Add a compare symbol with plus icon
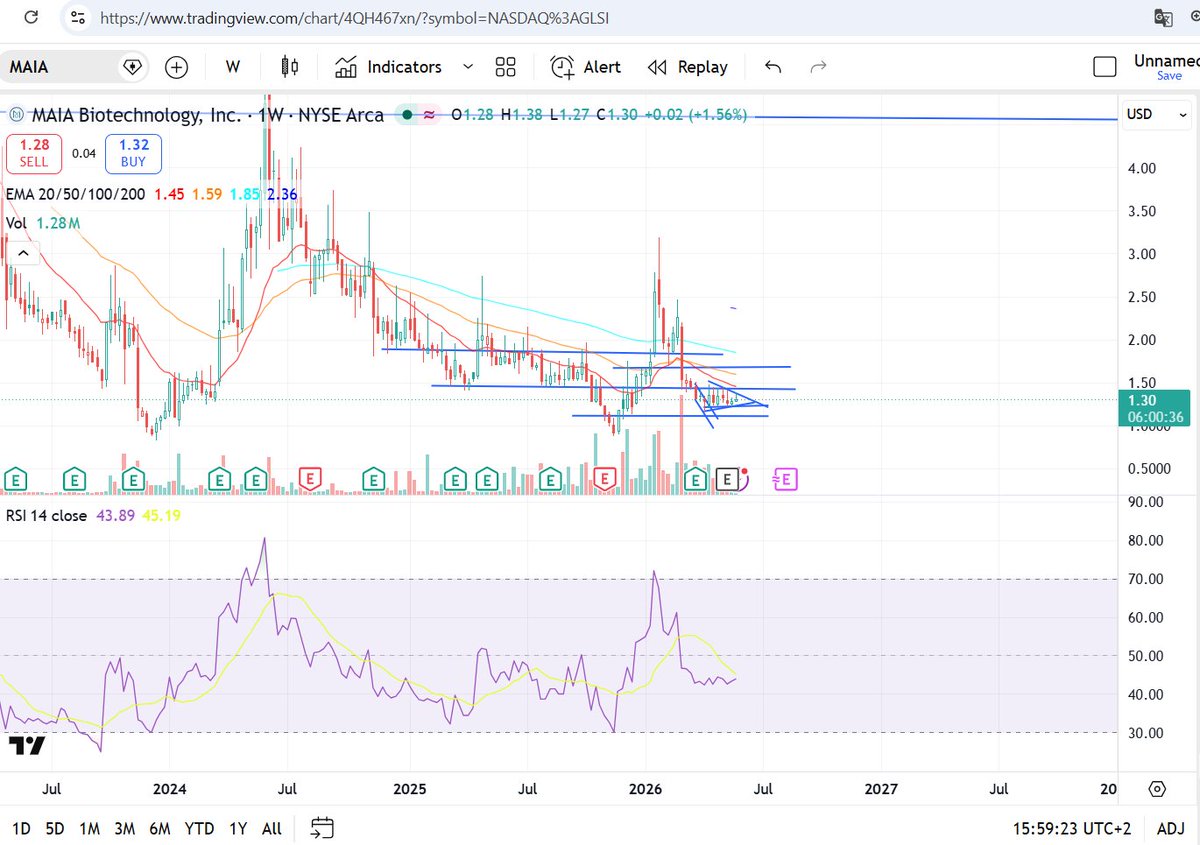The height and width of the screenshot is (845, 1200). point(177,67)
